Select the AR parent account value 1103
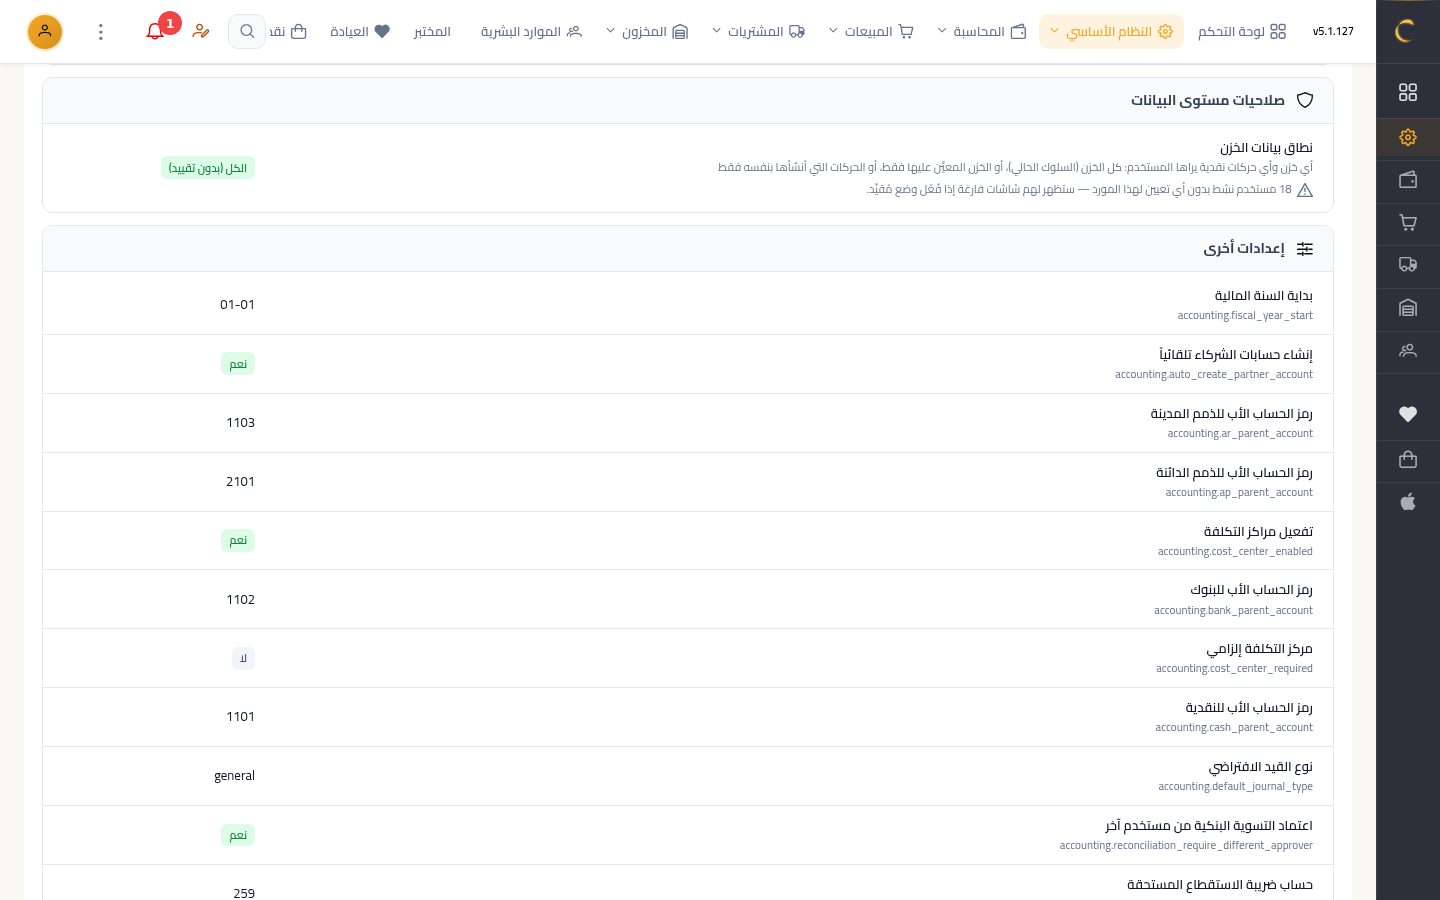1440x900 pixels. [x=240, y=422]
